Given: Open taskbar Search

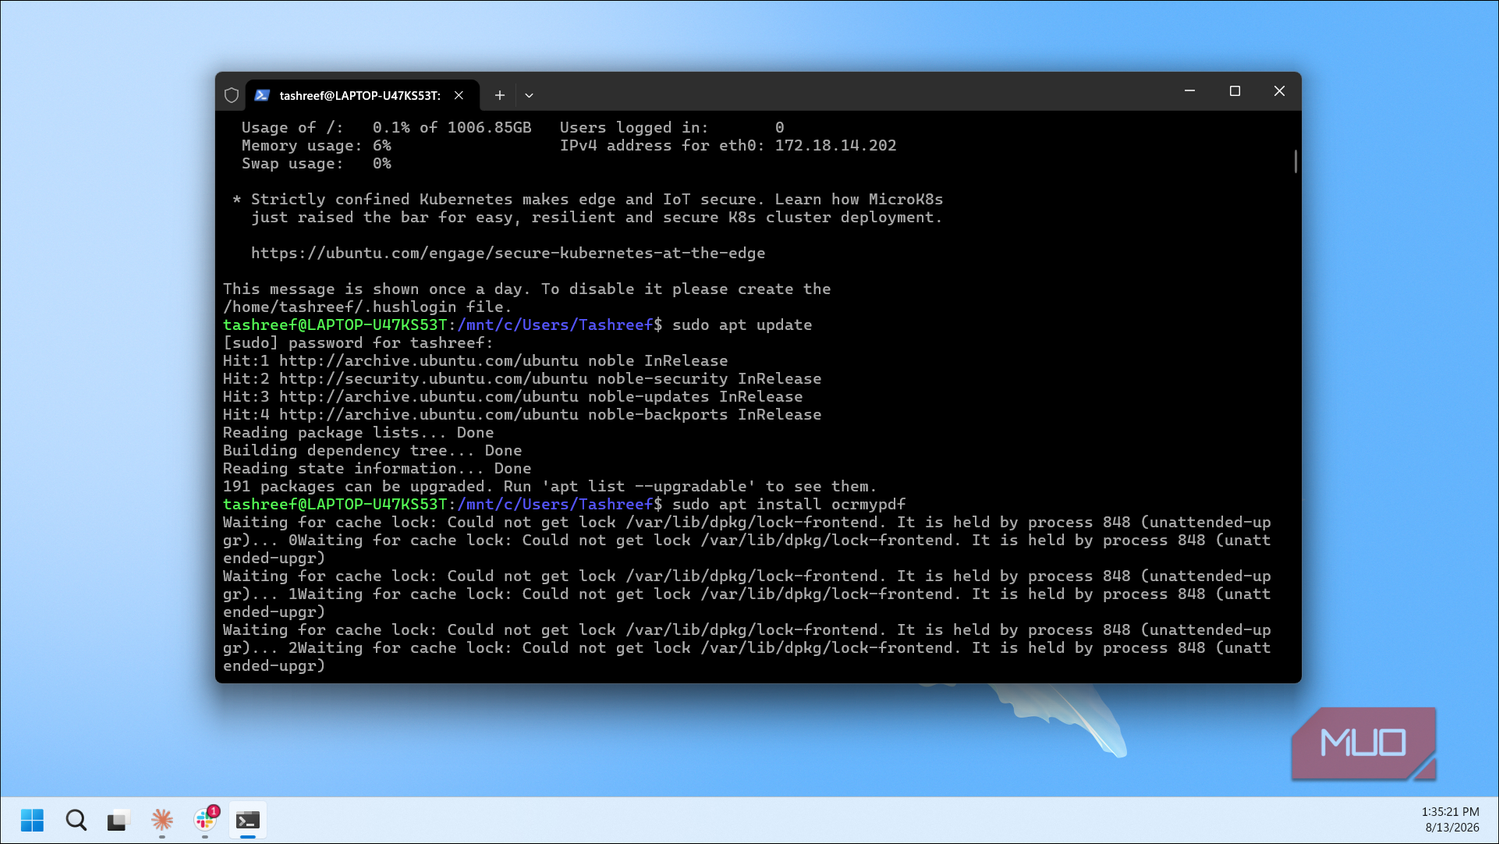Looking at the screenshot, I should point(76,820).
